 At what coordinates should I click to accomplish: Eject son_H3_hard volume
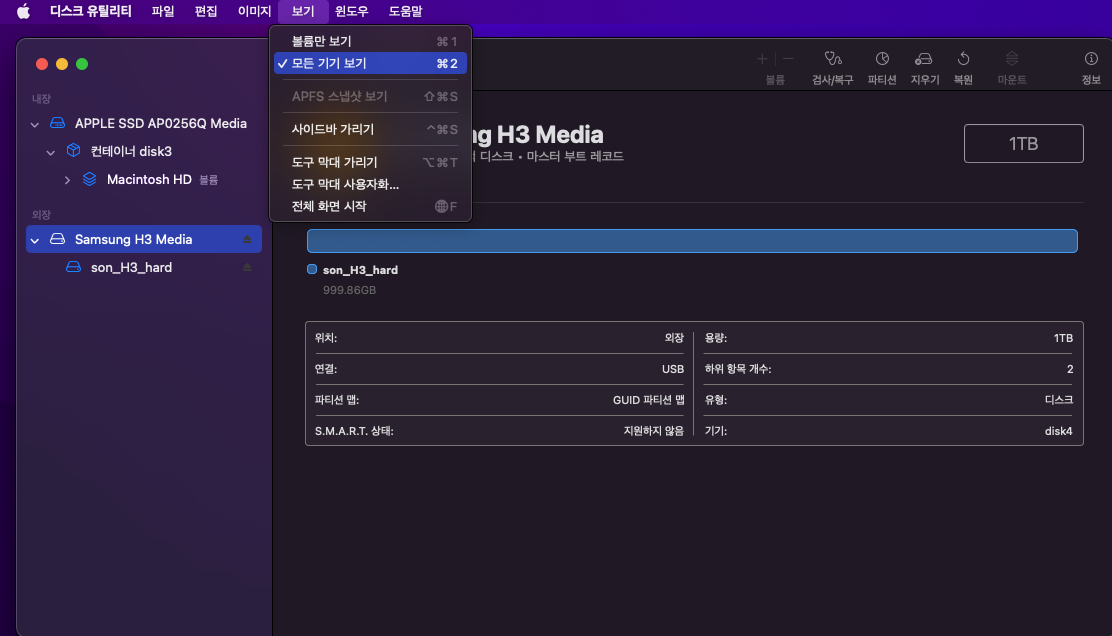(247, 267)
